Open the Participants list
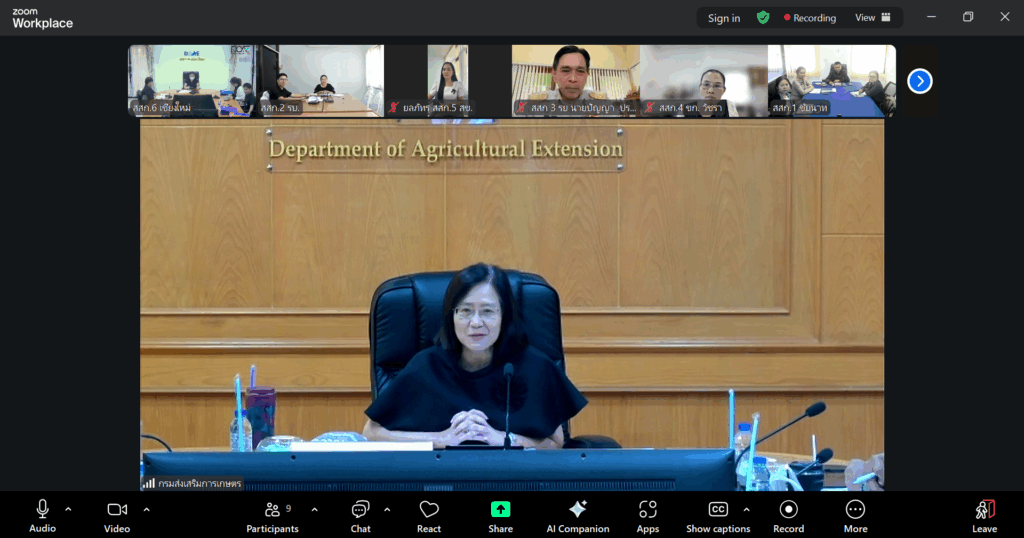1024x538 pixels. pos(272,515)
